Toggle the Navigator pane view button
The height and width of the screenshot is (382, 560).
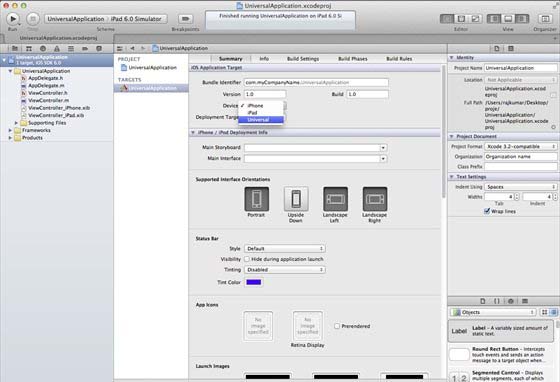(x=494, y=19)
